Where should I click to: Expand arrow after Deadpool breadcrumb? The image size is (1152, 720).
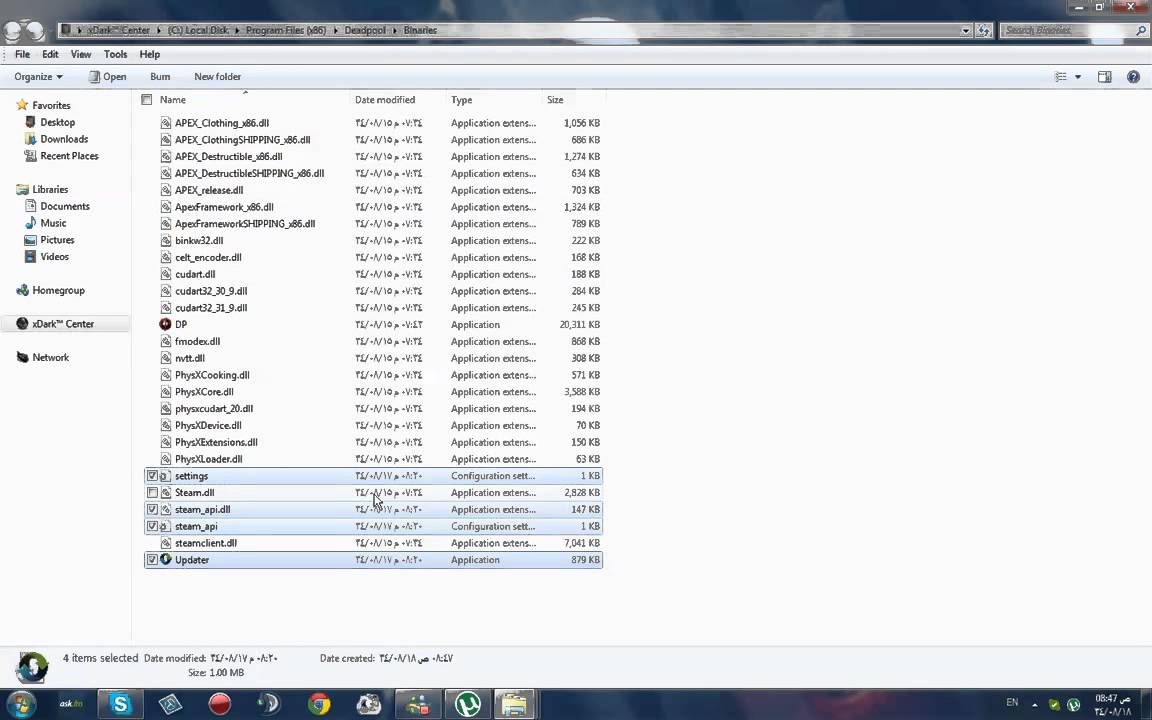(x=395, y=30)
